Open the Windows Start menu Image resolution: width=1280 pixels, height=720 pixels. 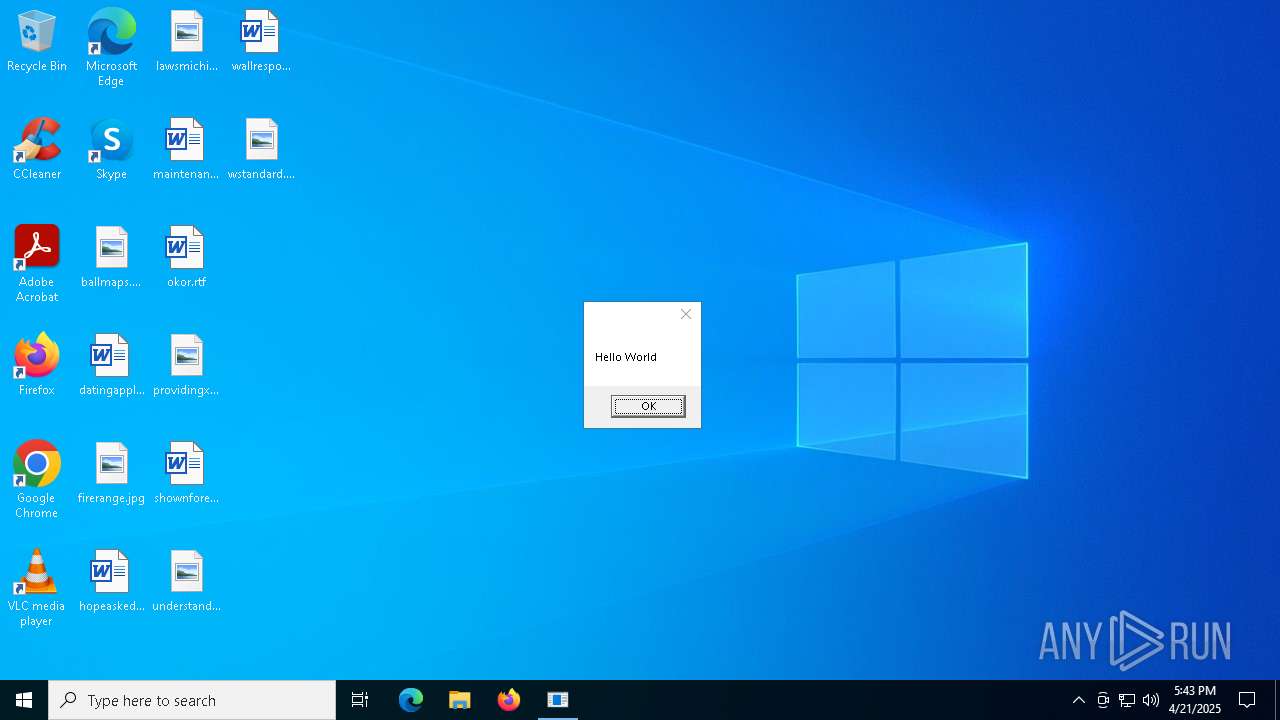24,700
